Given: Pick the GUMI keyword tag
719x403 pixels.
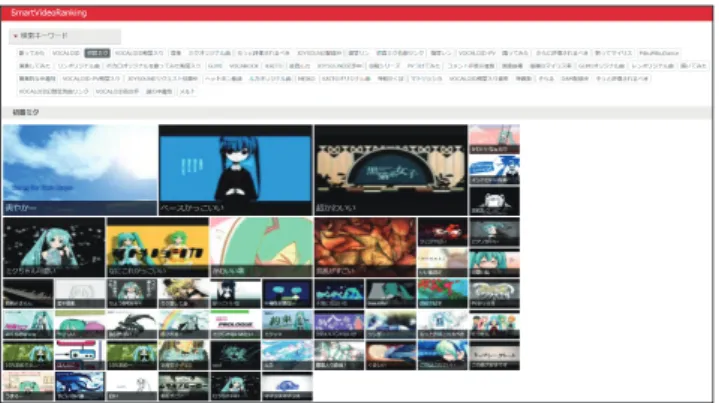Looking at the screenshot, I should [x=215, y=66].
